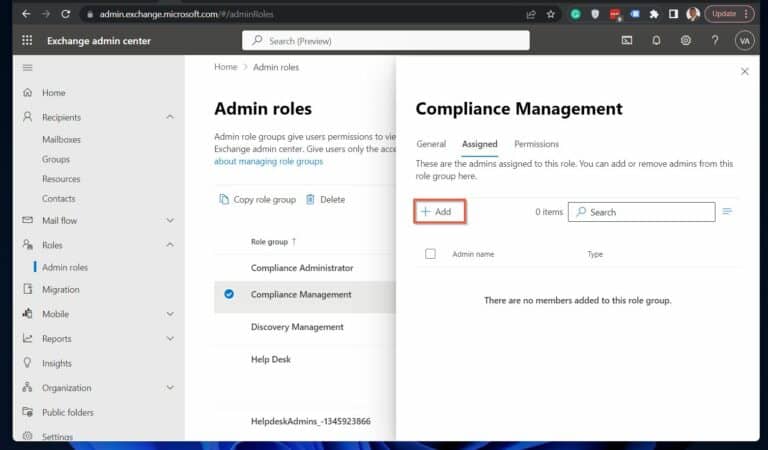Viewport: 768px width, 450px height.
Task: Click the shield extension icon
Action: (x=595, y=14)
